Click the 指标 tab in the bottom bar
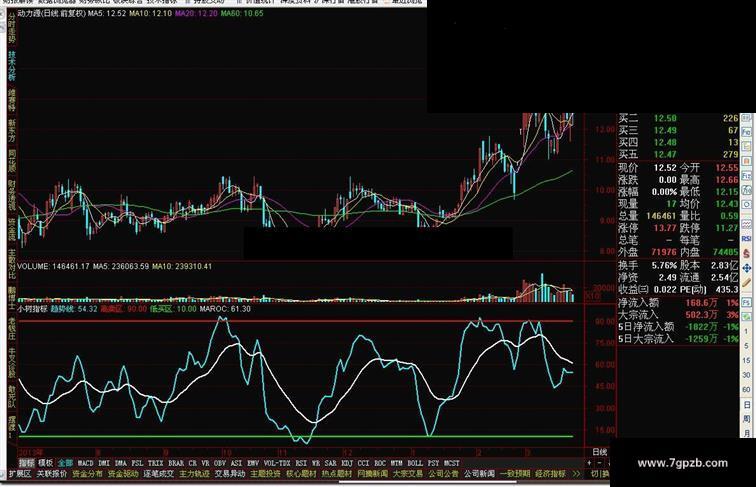This screenshot has height=487, width=756. (27, 463)
